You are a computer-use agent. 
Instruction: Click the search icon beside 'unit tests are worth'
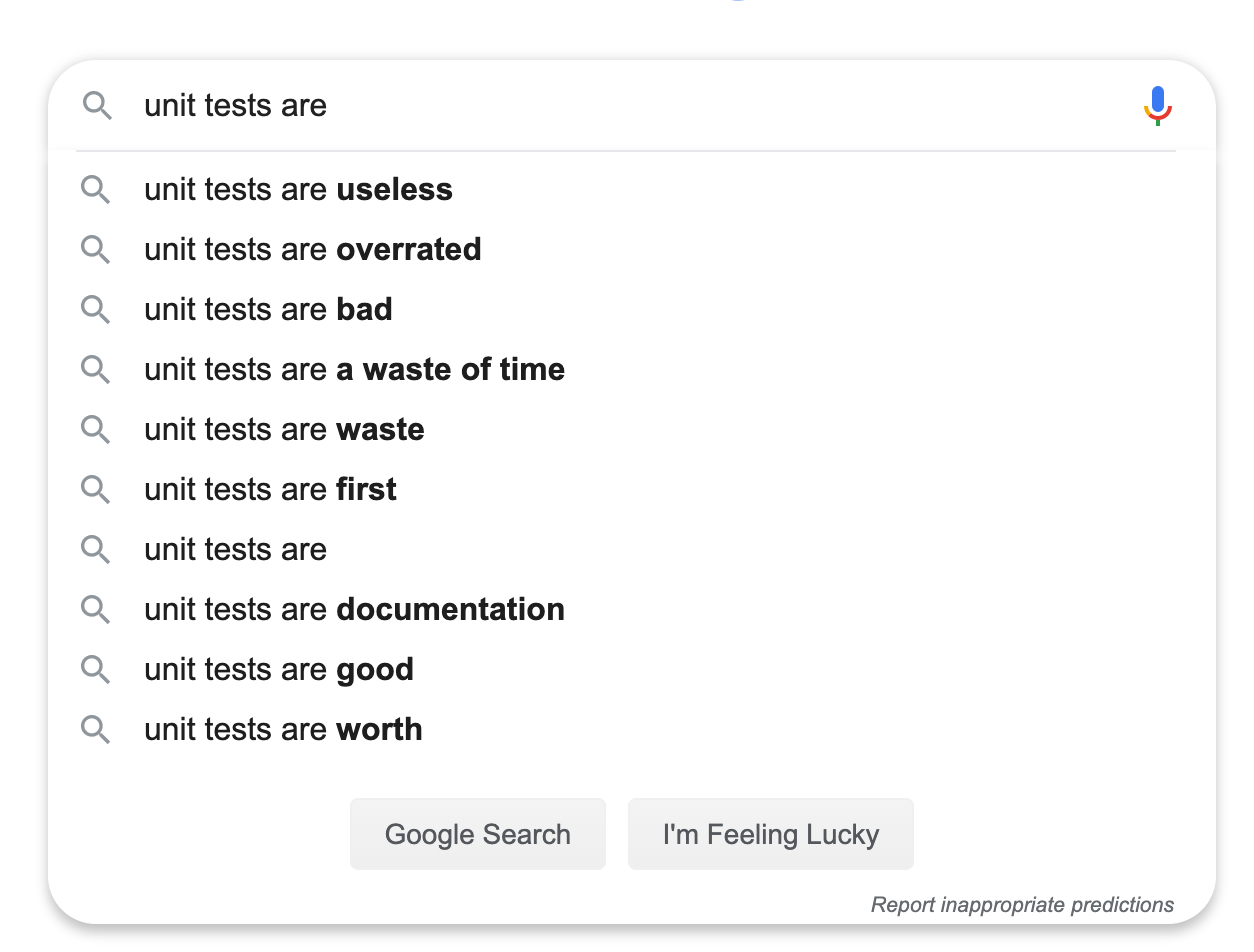tap(96, 729)
